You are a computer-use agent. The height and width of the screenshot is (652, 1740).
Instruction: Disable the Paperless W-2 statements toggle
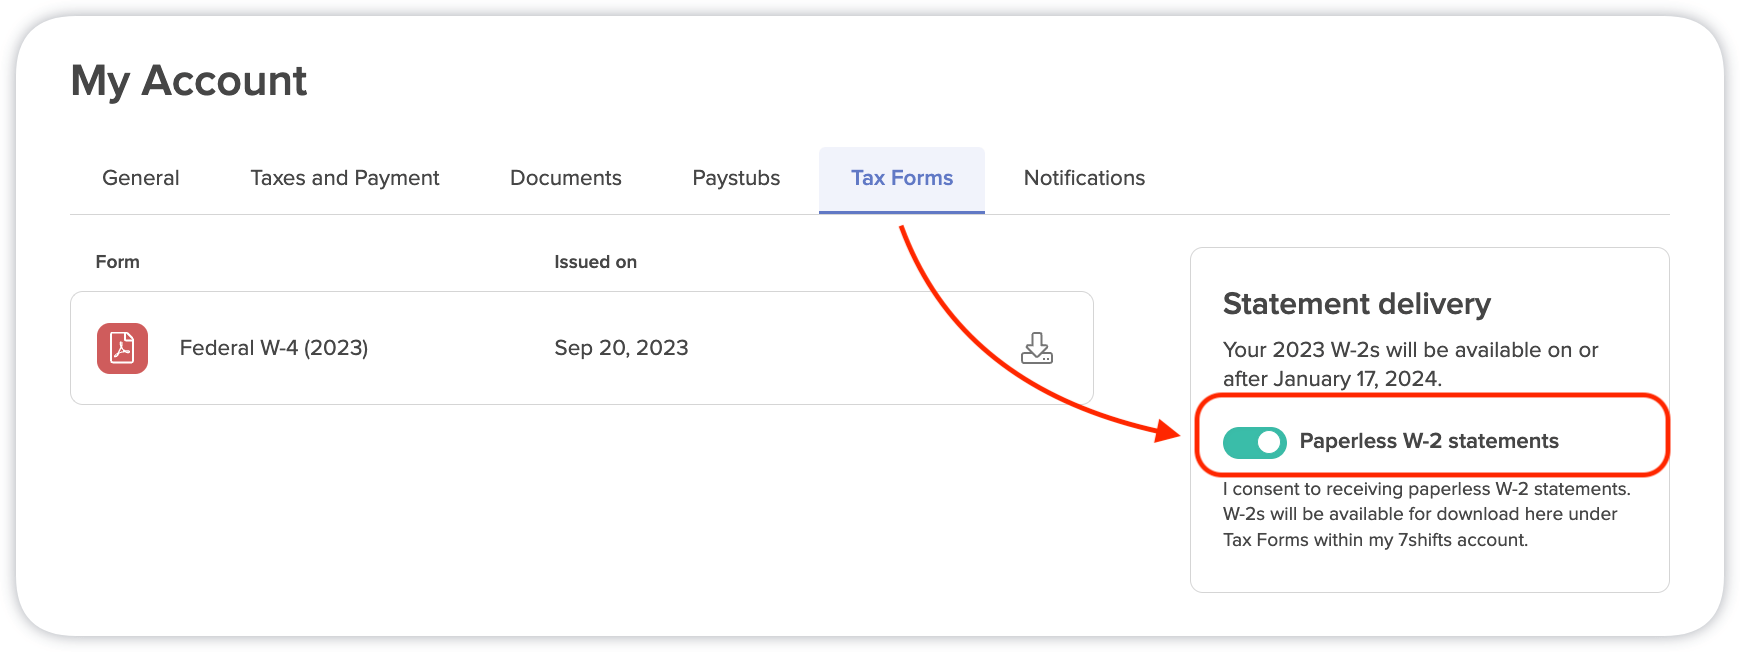click(x=1253, y=441)
